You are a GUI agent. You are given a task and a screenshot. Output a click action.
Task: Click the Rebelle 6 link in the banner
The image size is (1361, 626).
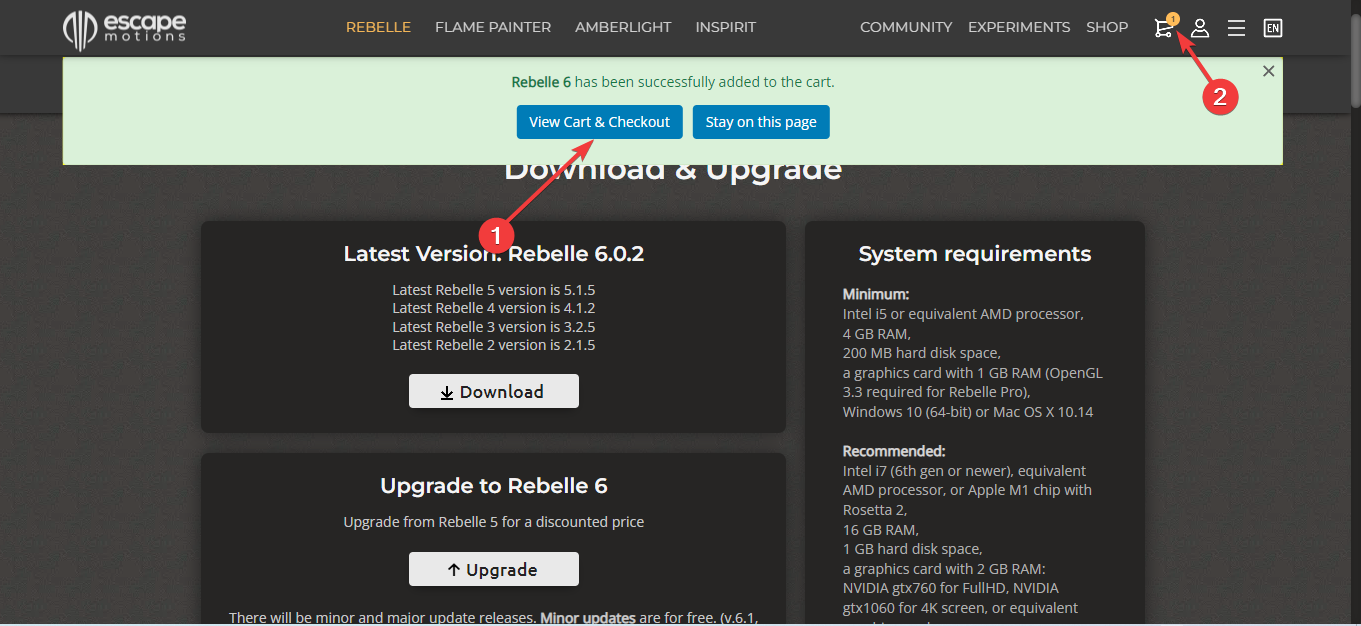541,82
